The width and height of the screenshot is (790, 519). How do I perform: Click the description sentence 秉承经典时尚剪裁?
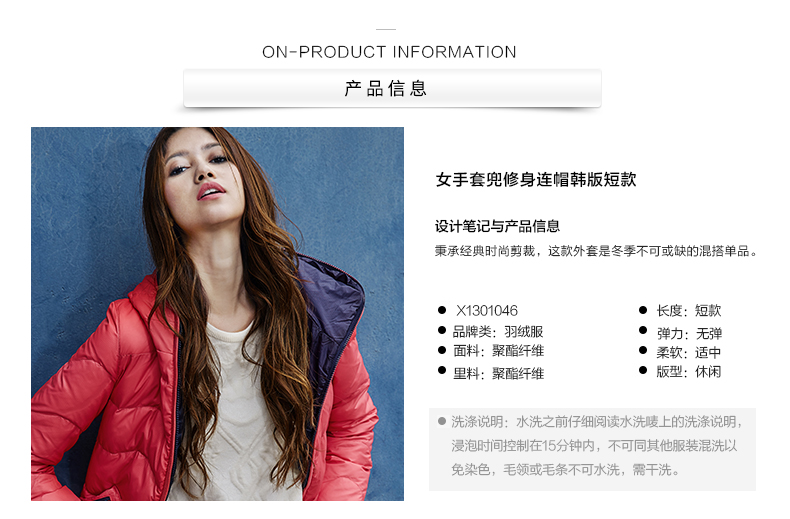click(x=596, y=251)
